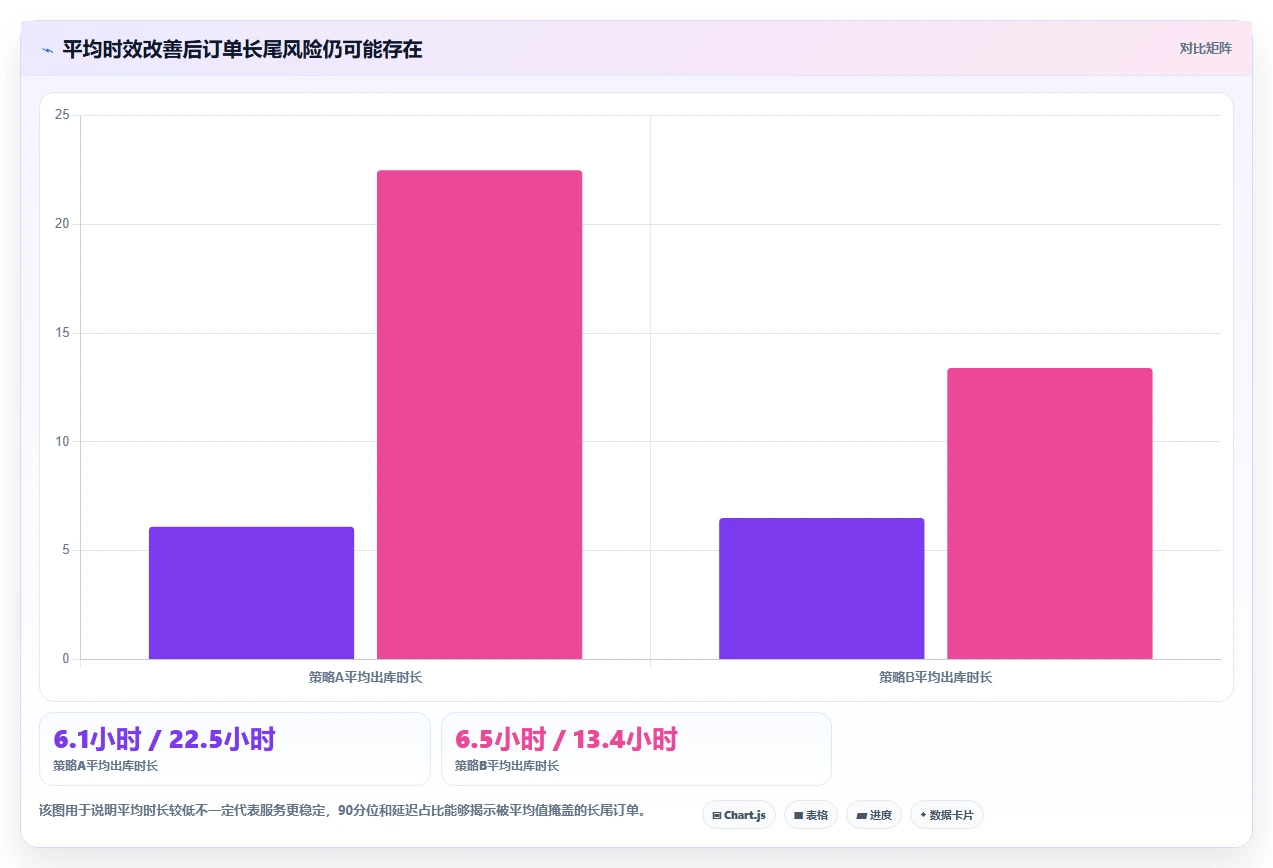The width and height of the screenshot is (1273, 868).
Task: Click the purple bar for 策略B
Action: (x=821, y=588)
